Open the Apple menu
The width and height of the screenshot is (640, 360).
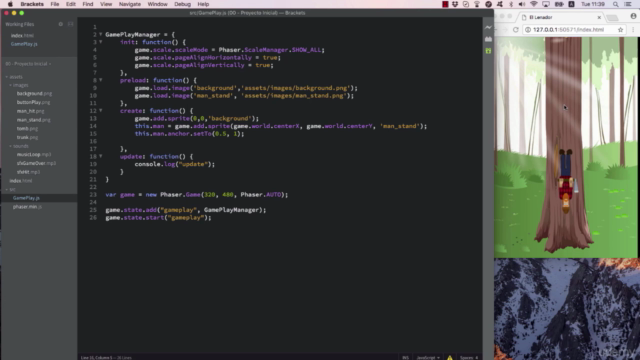click(x=10, y=4)
